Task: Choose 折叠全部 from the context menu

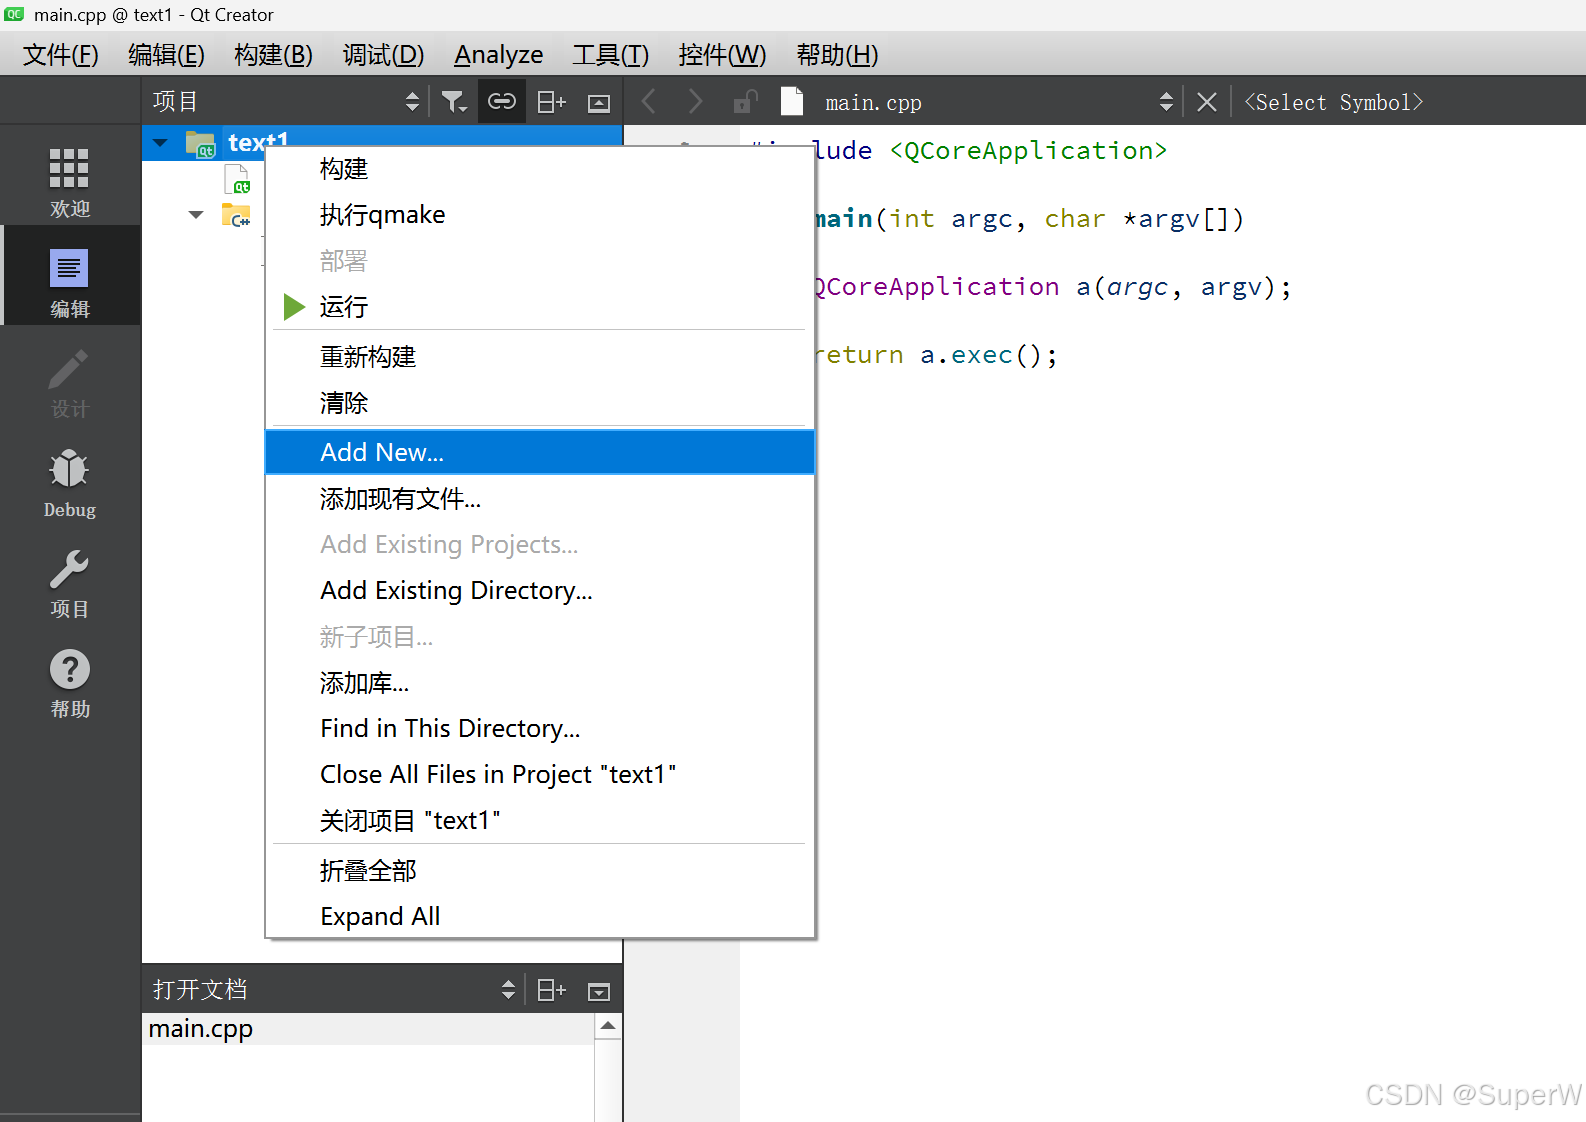Action: coord(540,871)
